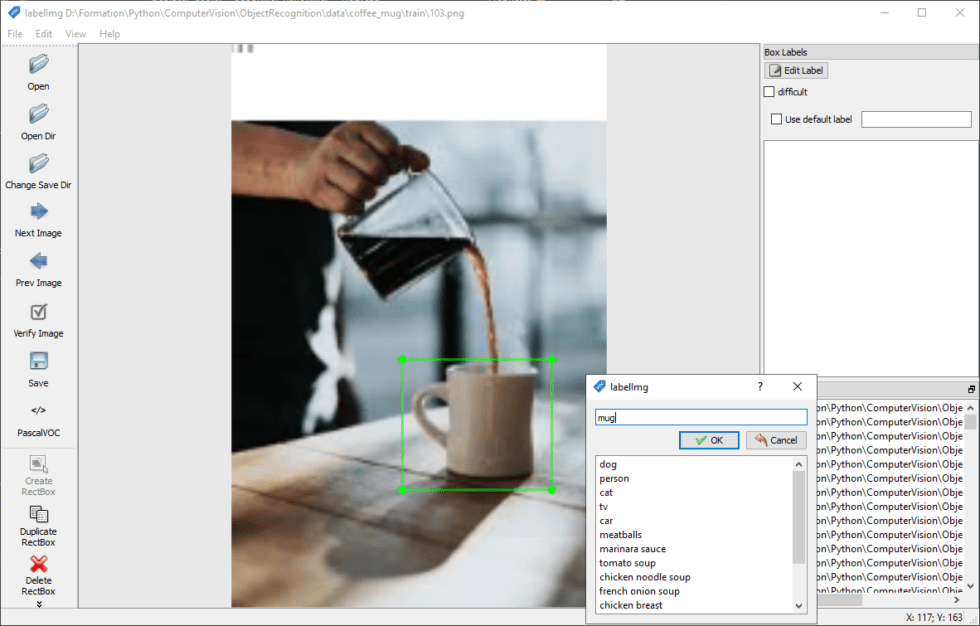Click the Change Save Dir icon
This screenshot has height=626, width=980.
tap(39, 163)
